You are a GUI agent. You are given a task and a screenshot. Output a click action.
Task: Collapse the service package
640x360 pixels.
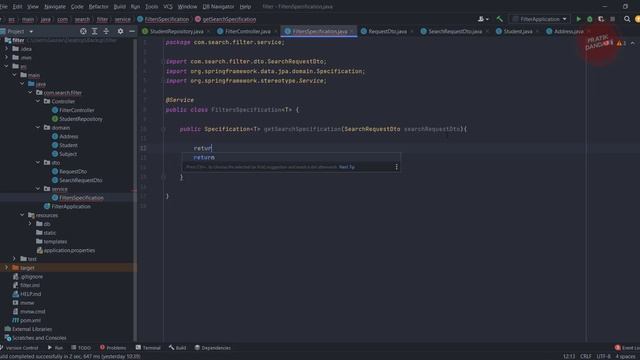38,189
